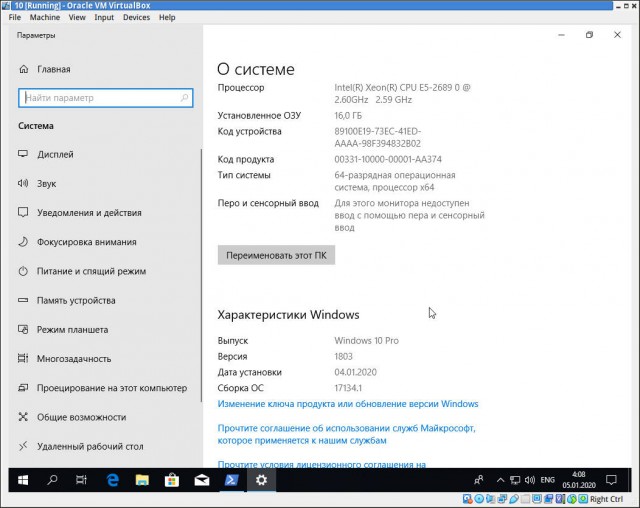
Task: Open Mail app from taskbar
Action: pos(202,480)
